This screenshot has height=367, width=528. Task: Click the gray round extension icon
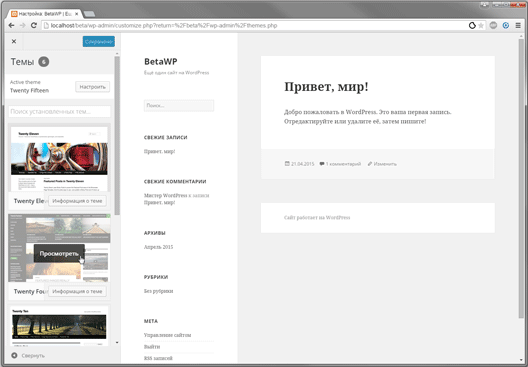click(x=493, y=26)
